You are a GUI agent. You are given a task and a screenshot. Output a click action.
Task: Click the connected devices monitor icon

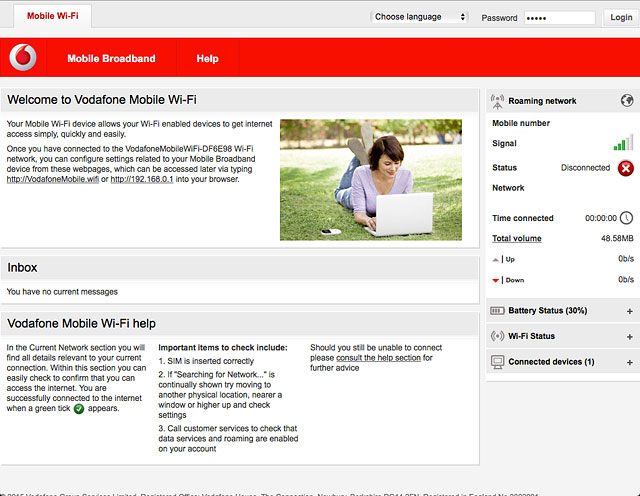click(498, 361)
